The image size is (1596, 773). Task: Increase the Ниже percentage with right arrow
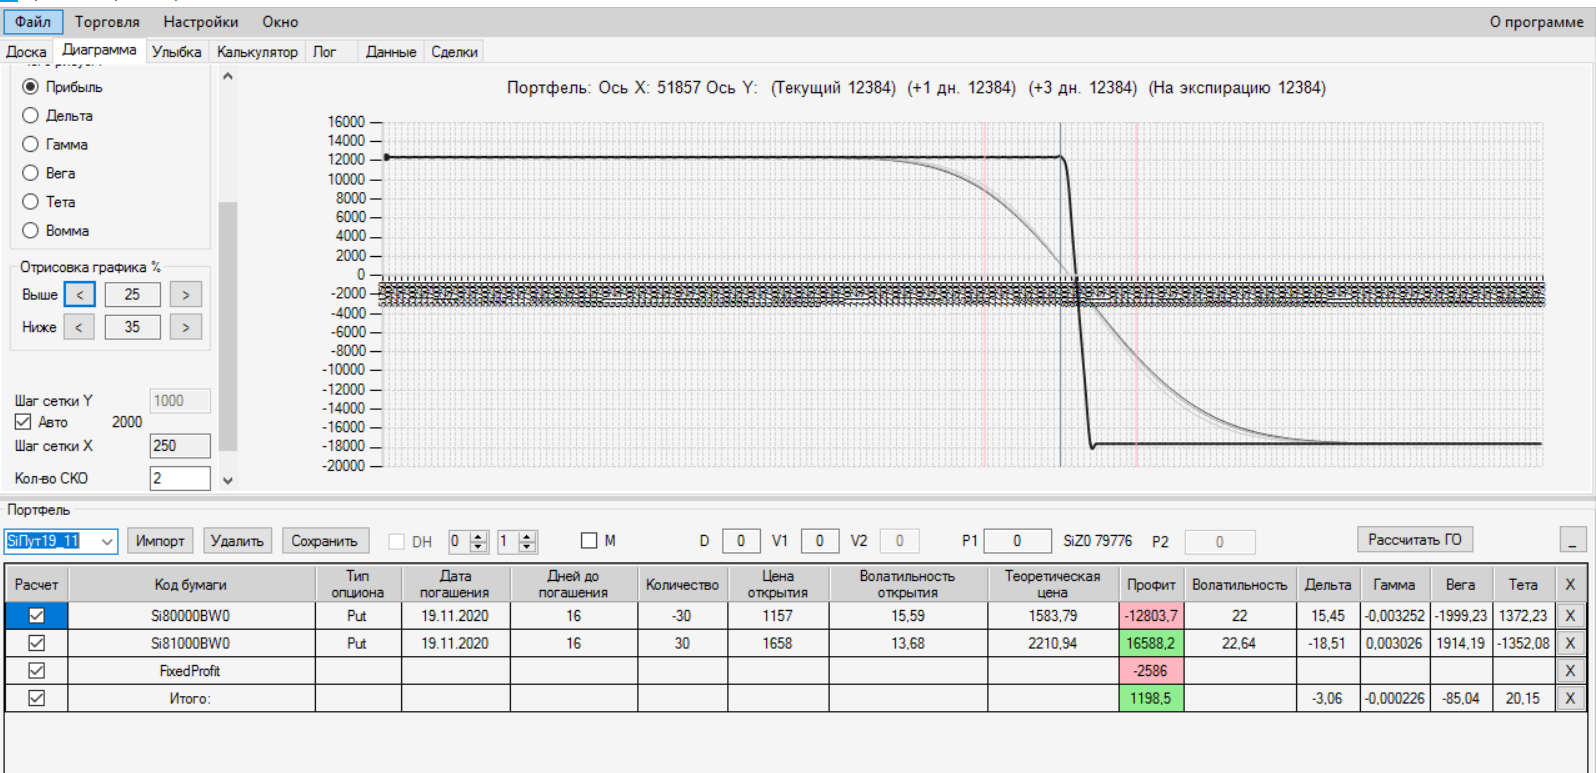pyautogui.click(x=186, y=327)
